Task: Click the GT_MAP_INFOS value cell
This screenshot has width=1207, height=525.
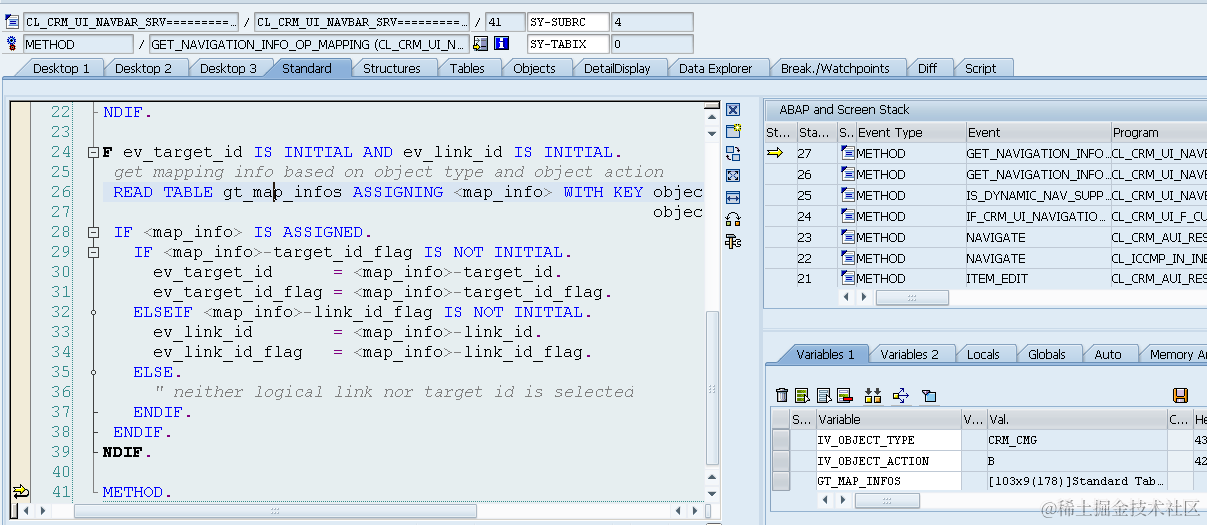Action: tap(1075, 481)
